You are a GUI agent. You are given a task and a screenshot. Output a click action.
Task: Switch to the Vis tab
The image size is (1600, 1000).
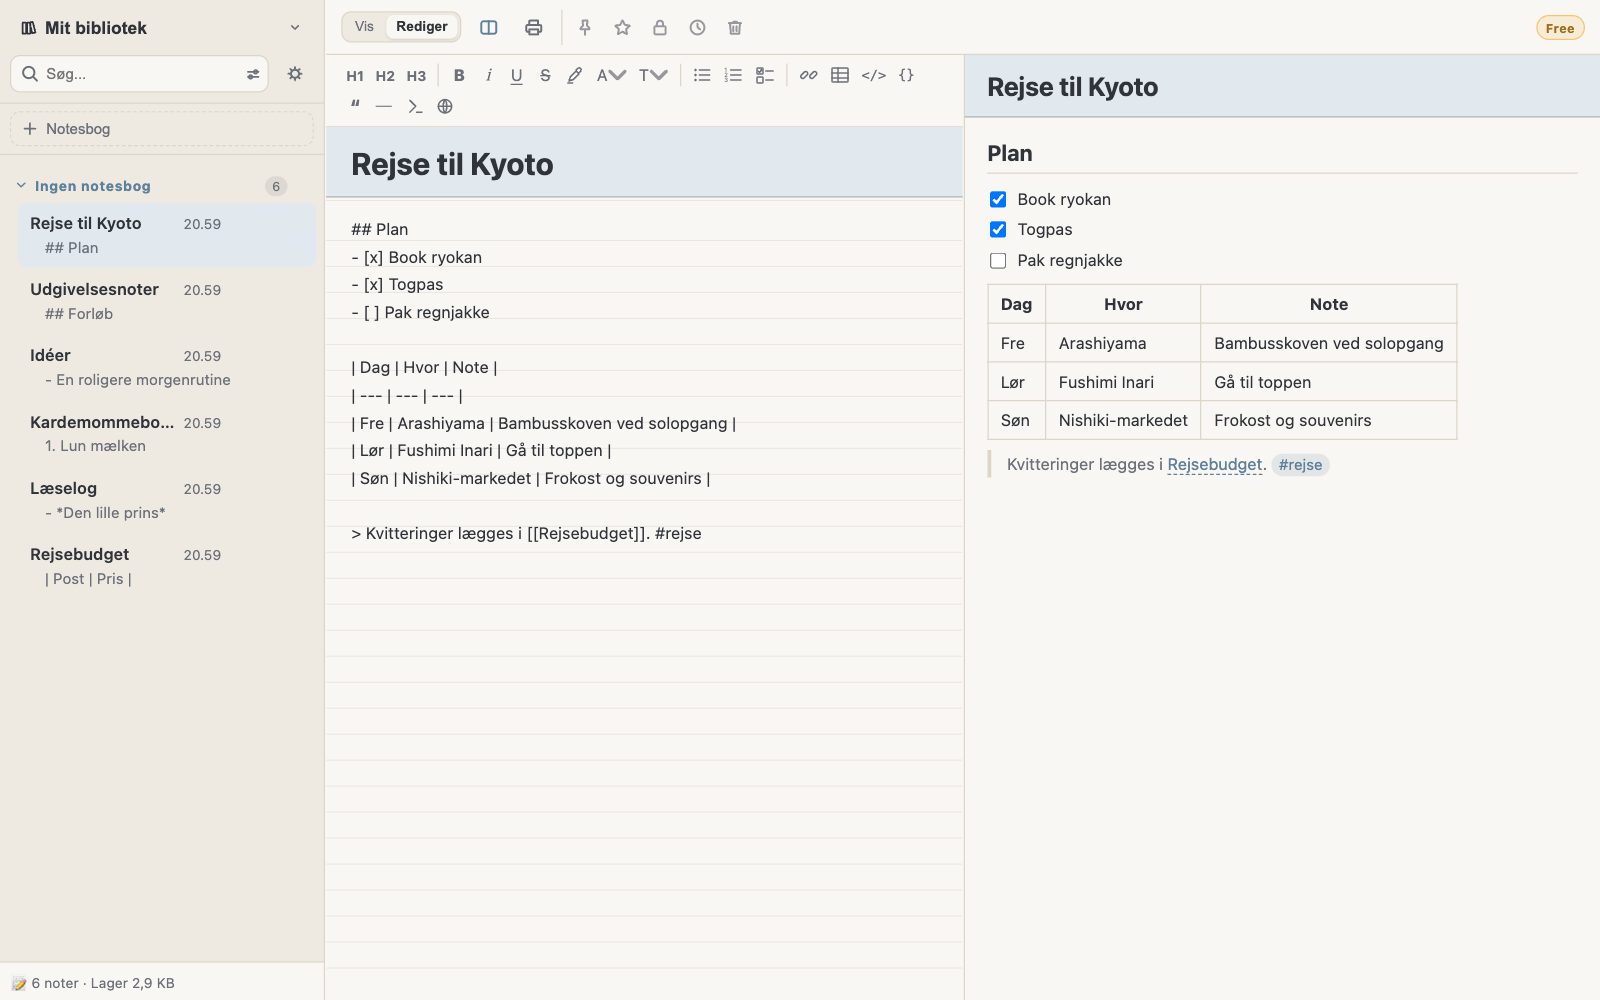(x=364, y=27)
